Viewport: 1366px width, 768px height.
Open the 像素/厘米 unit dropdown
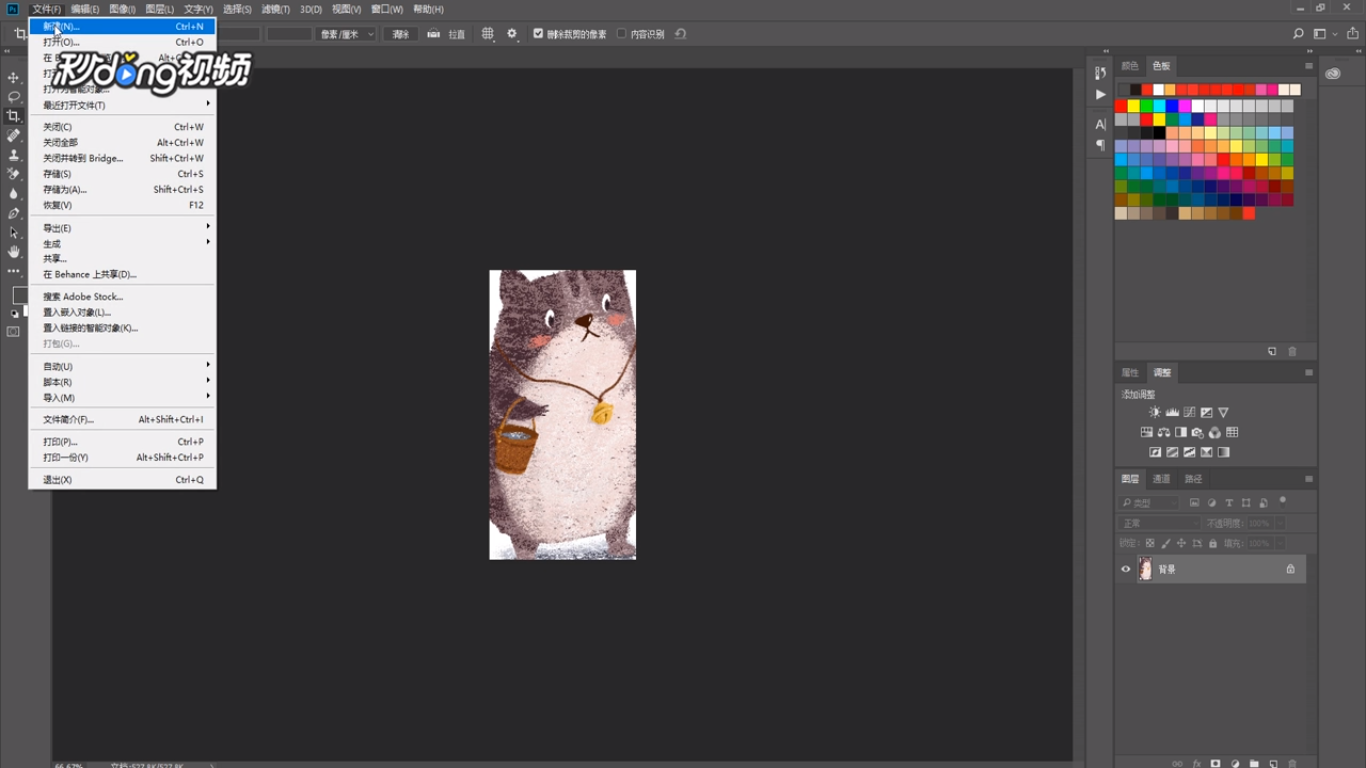(346, 34)
